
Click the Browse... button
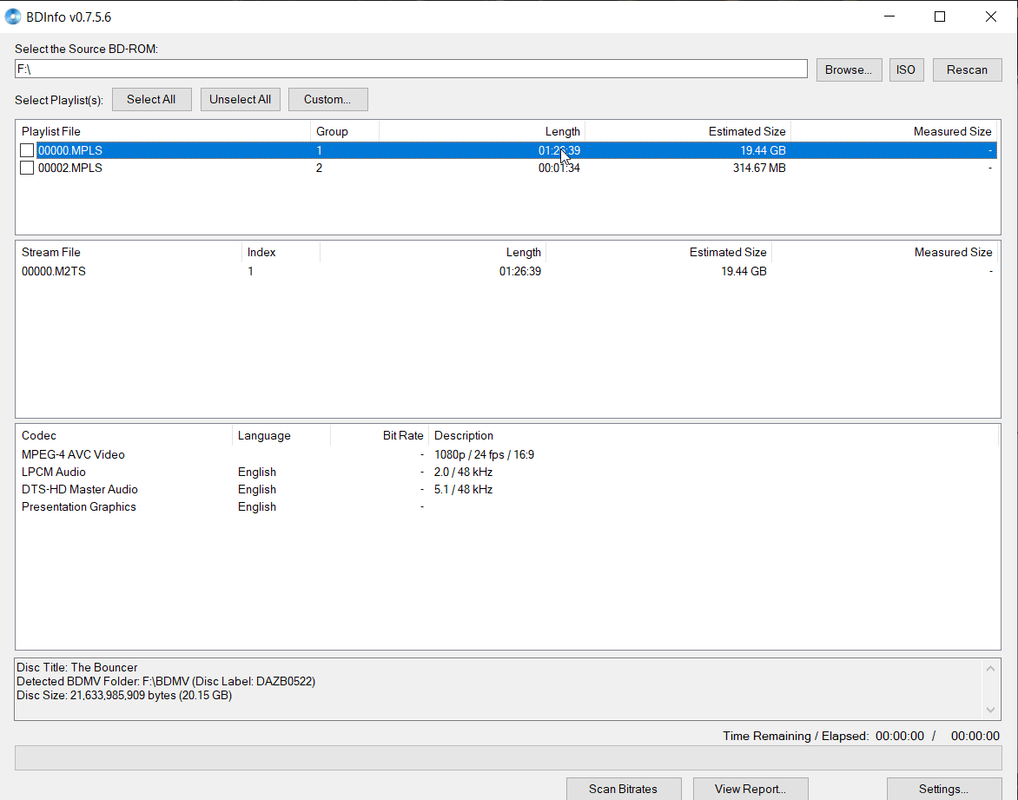click(x=849, y=69)
